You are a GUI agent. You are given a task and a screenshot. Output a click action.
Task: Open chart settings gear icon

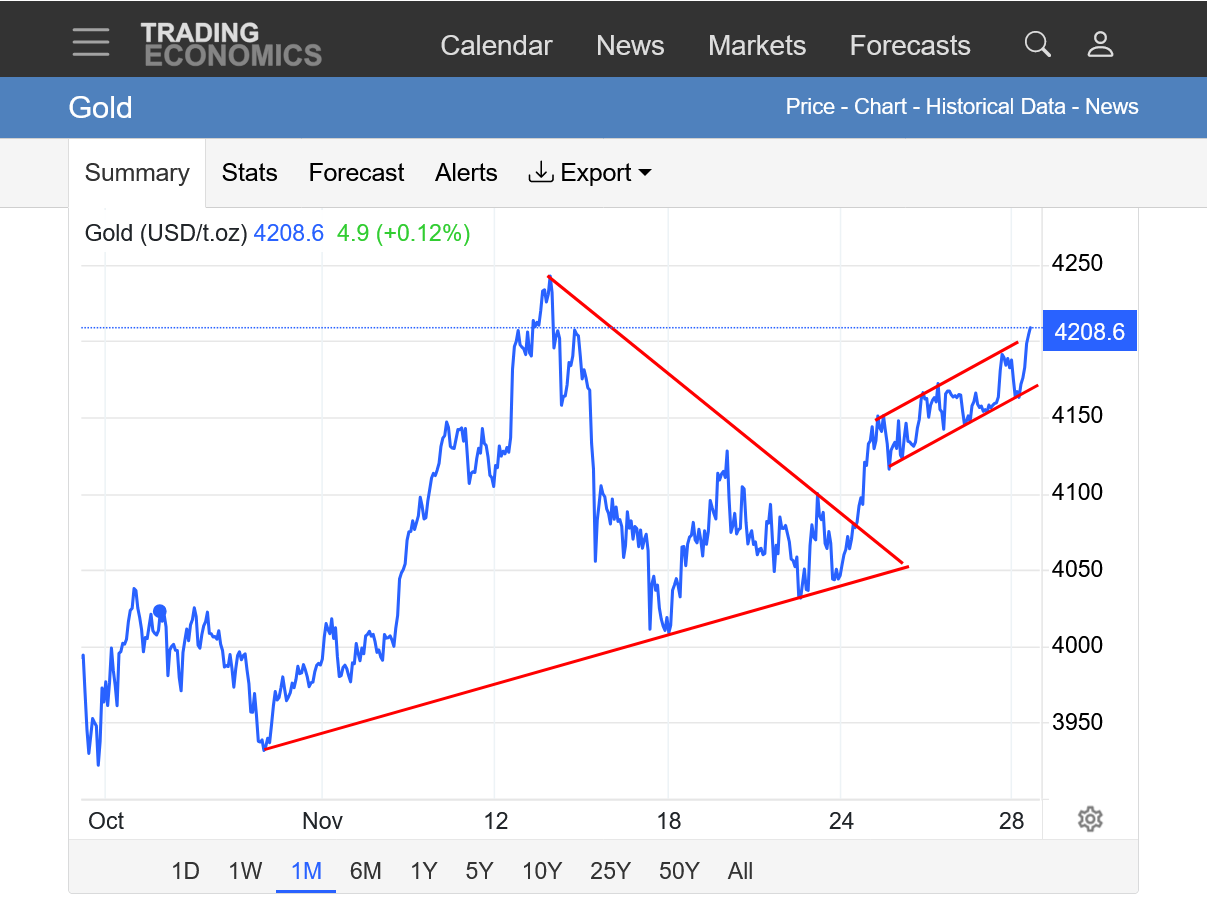click(x=1090, y=820)
